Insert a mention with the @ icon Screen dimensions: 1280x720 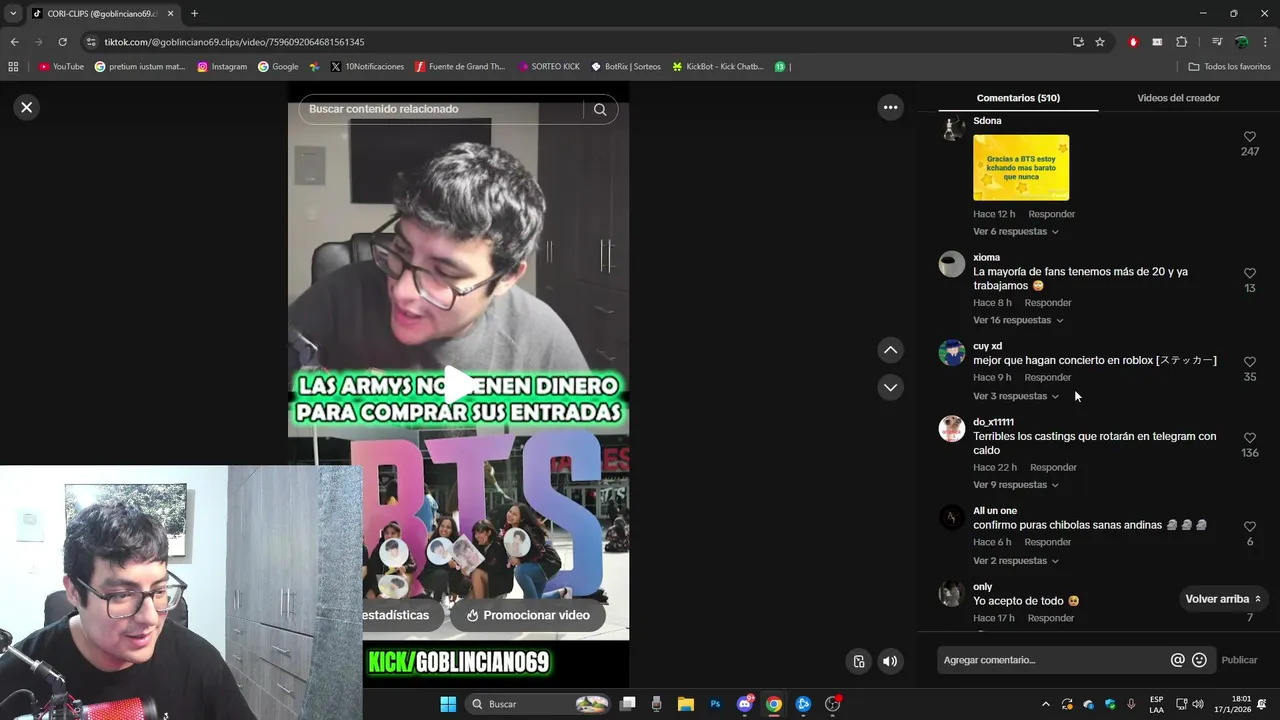(x=1177, y=660)
